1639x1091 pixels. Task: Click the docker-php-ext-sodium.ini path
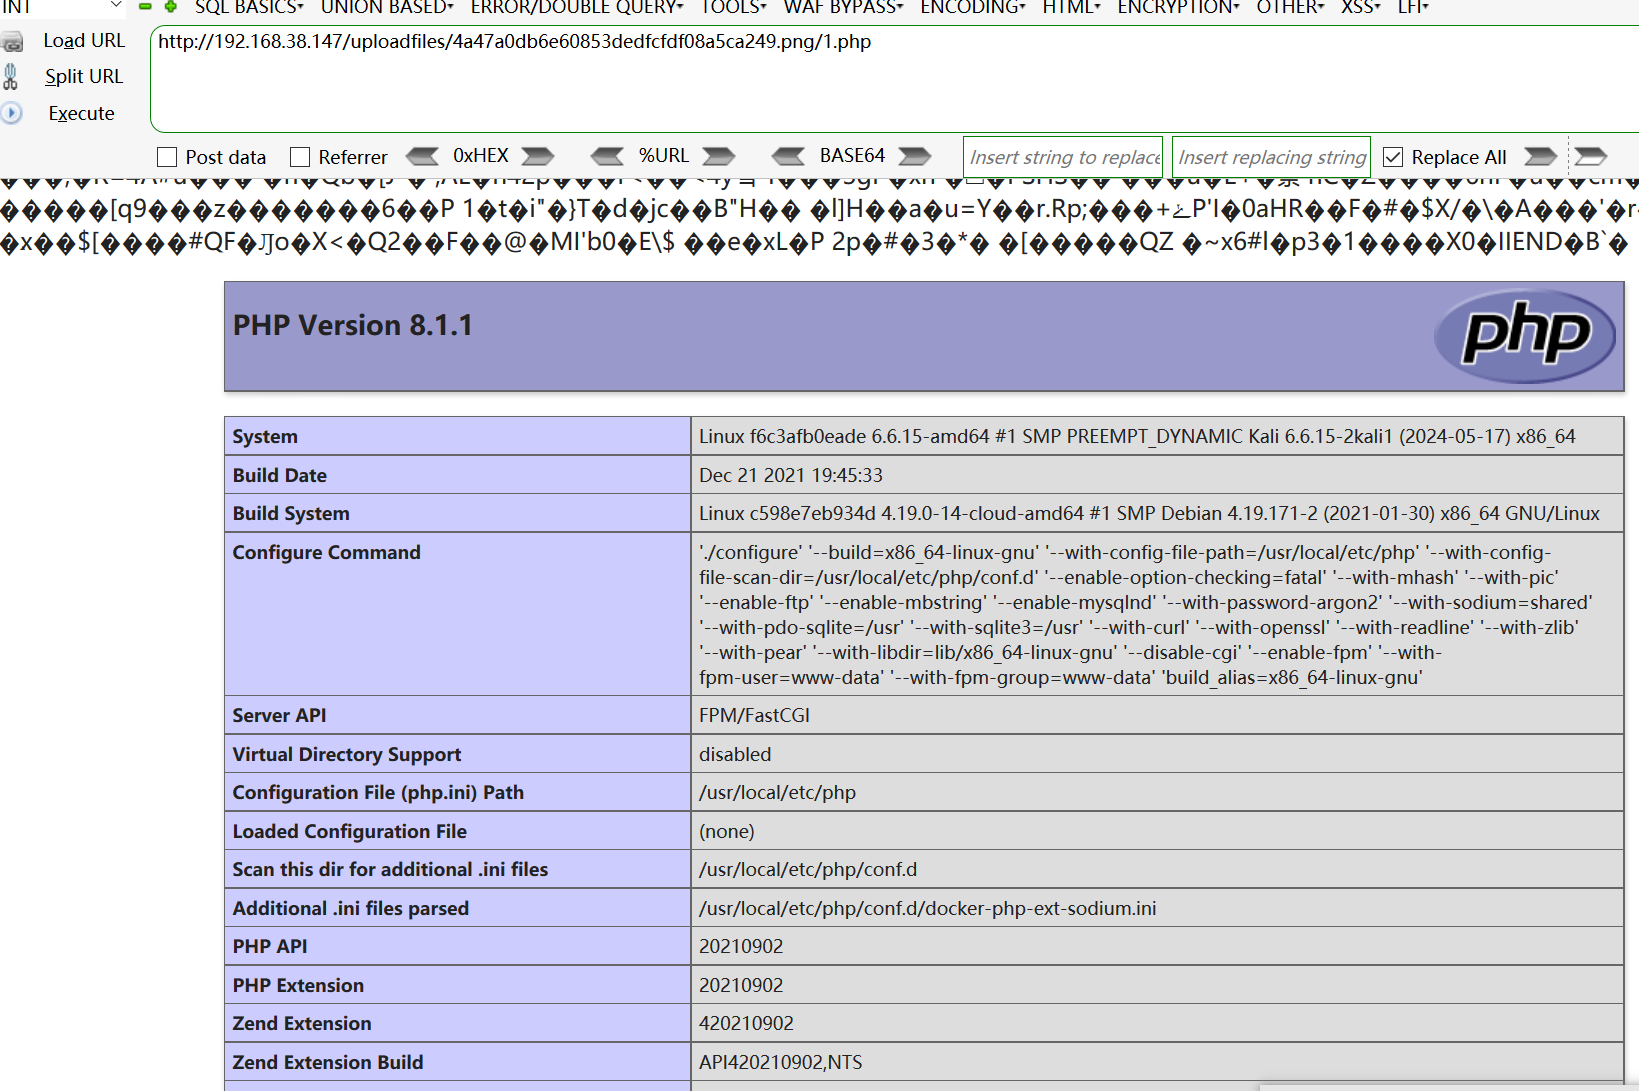(927, 909)
